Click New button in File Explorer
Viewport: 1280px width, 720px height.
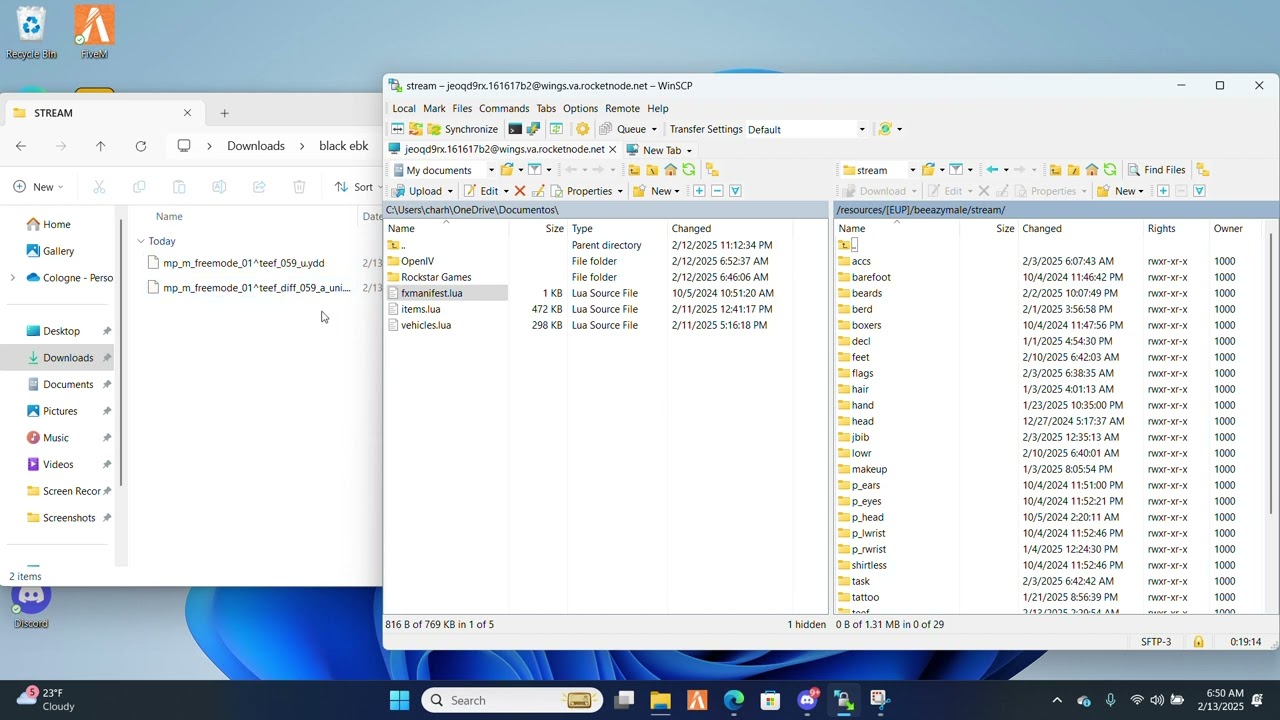click(38, 187)
